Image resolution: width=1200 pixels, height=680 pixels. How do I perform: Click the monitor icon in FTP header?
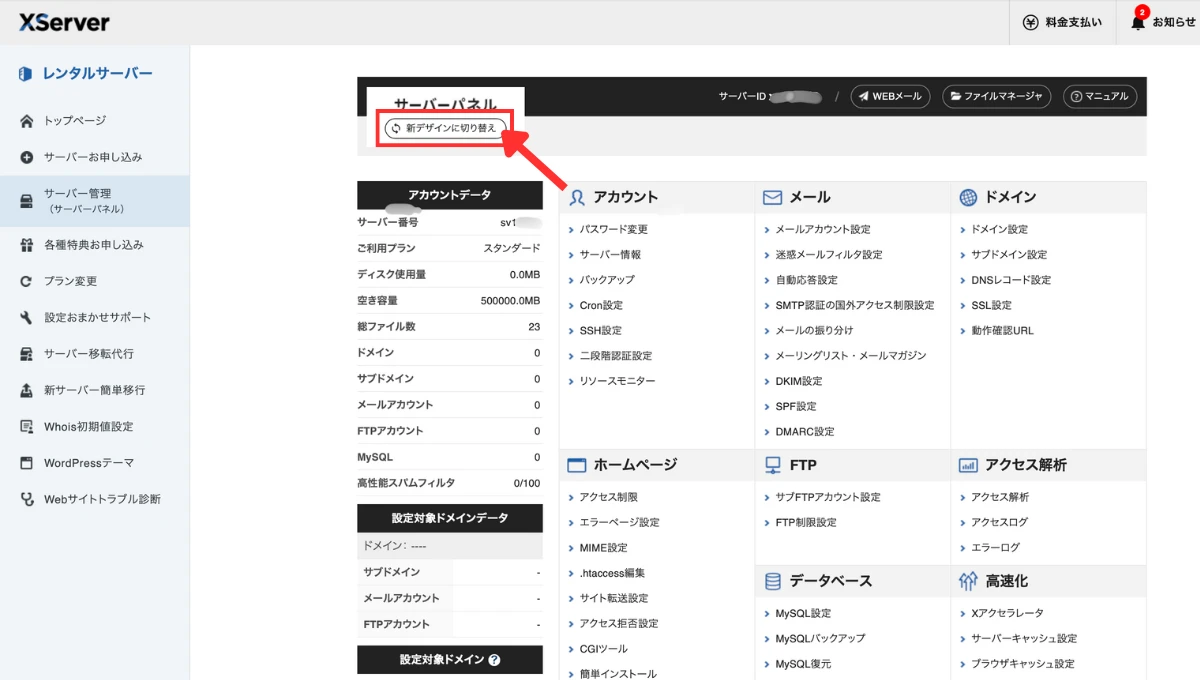pos(771,465)
